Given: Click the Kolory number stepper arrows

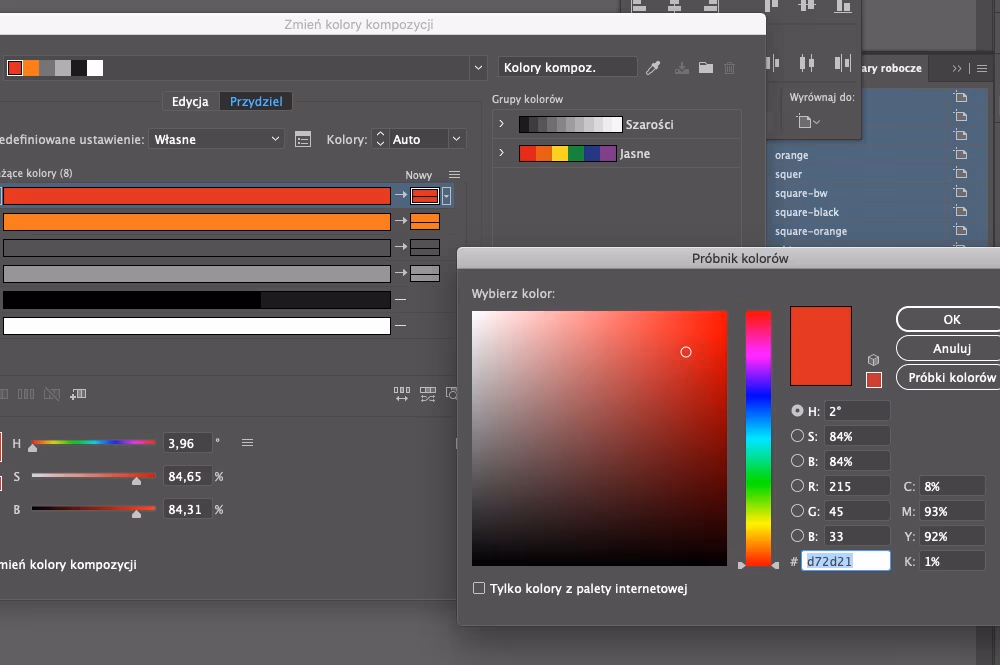Looking at the screenshot, I should click(x=380, y=139).
